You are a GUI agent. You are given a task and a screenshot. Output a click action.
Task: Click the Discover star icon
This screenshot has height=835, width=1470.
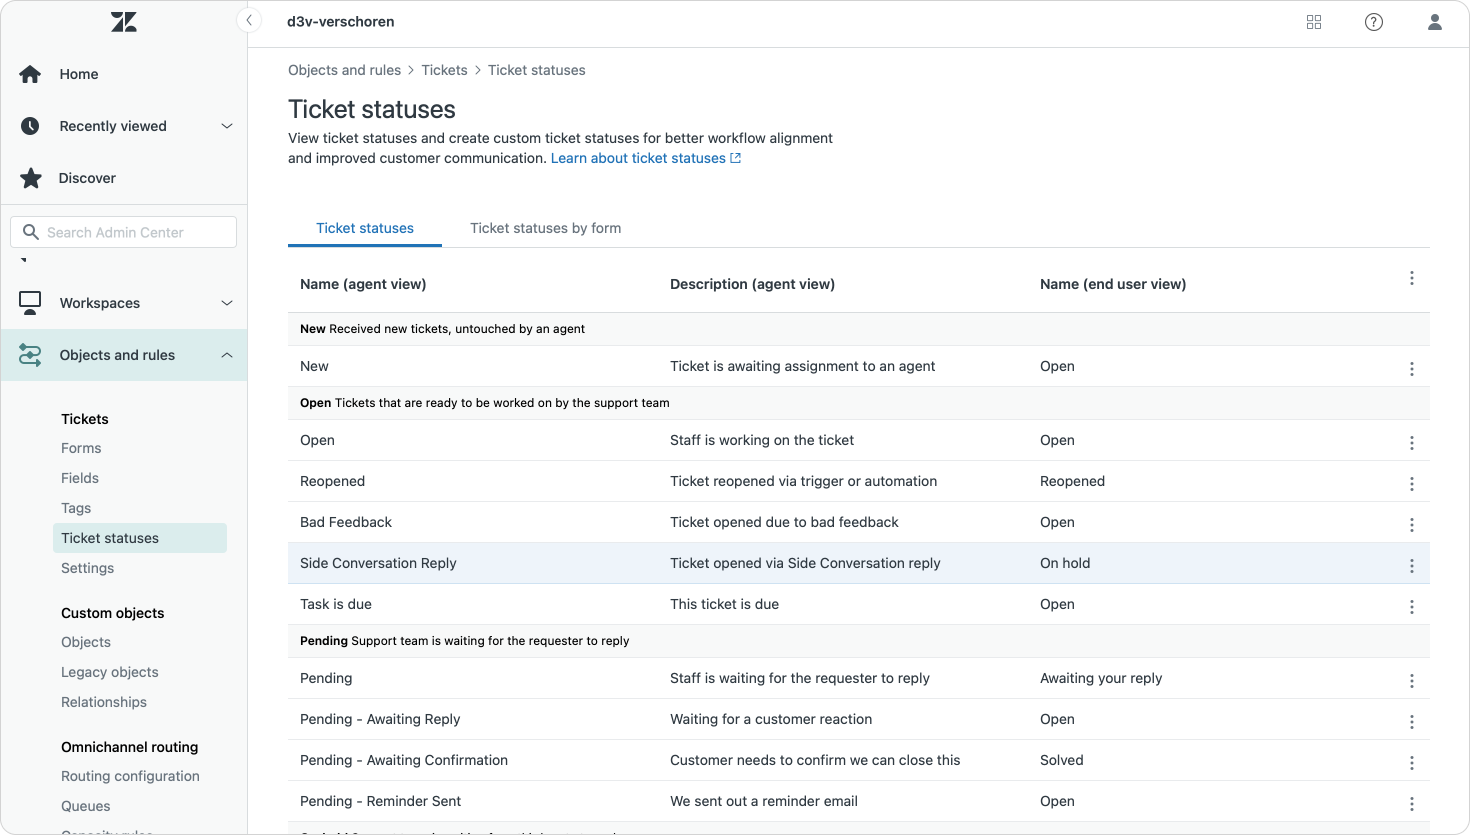tap(31, 178)
